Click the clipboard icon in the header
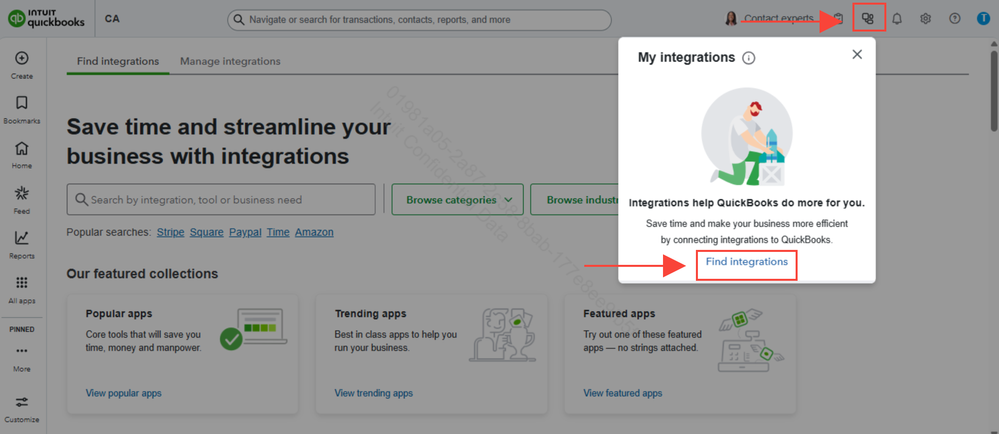 [838, 18]
